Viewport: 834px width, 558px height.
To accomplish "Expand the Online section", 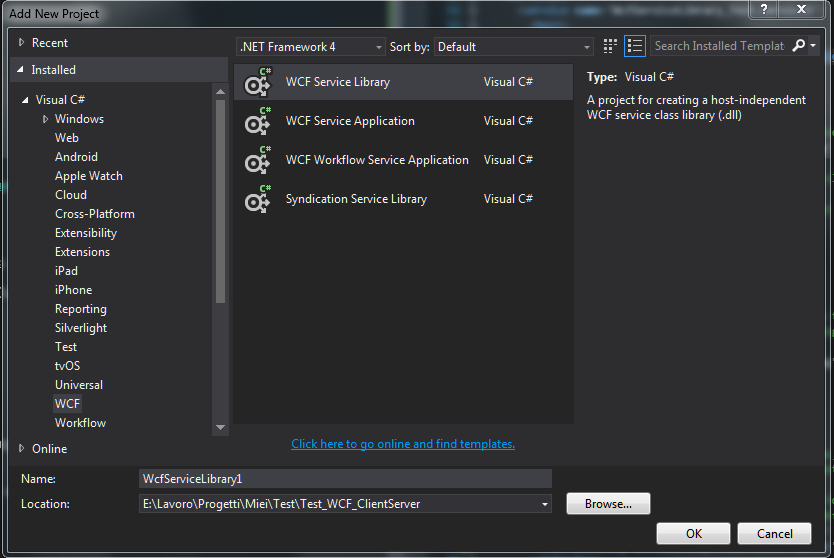I will click(23, 449).
